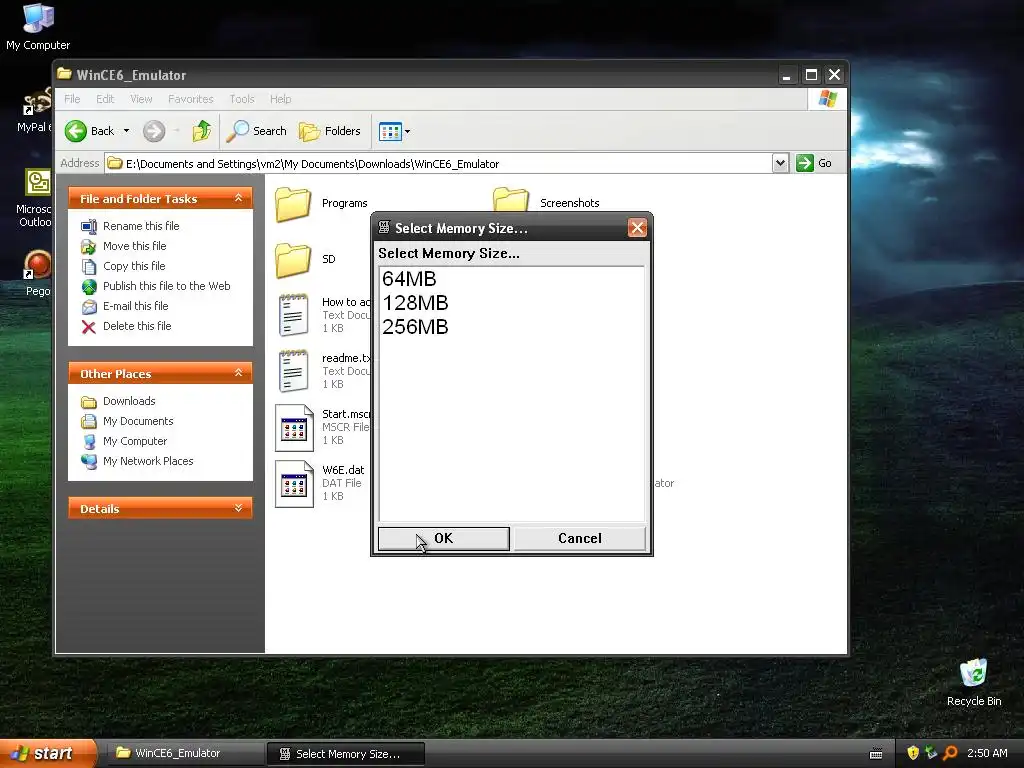The height and width of the screenshot is (768, 1024).
Task: Go up one folder level
Action: click(x=202, y=131)
